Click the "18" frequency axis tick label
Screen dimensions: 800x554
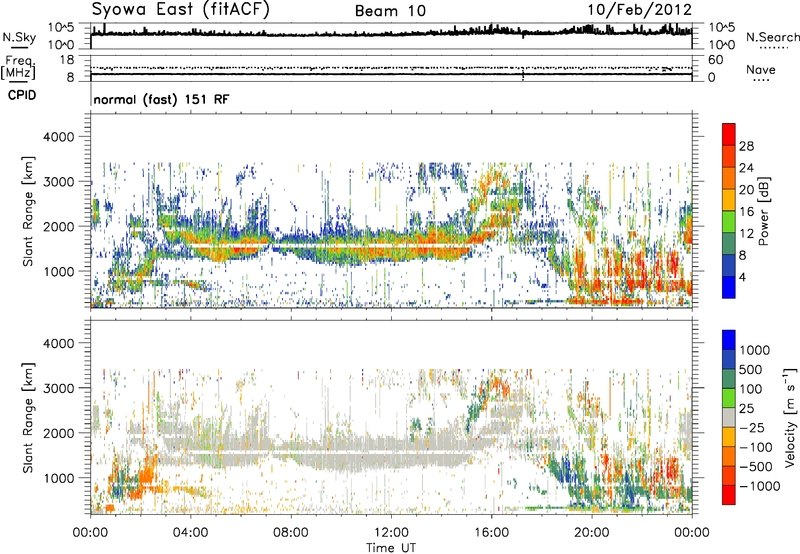point(67,59)
